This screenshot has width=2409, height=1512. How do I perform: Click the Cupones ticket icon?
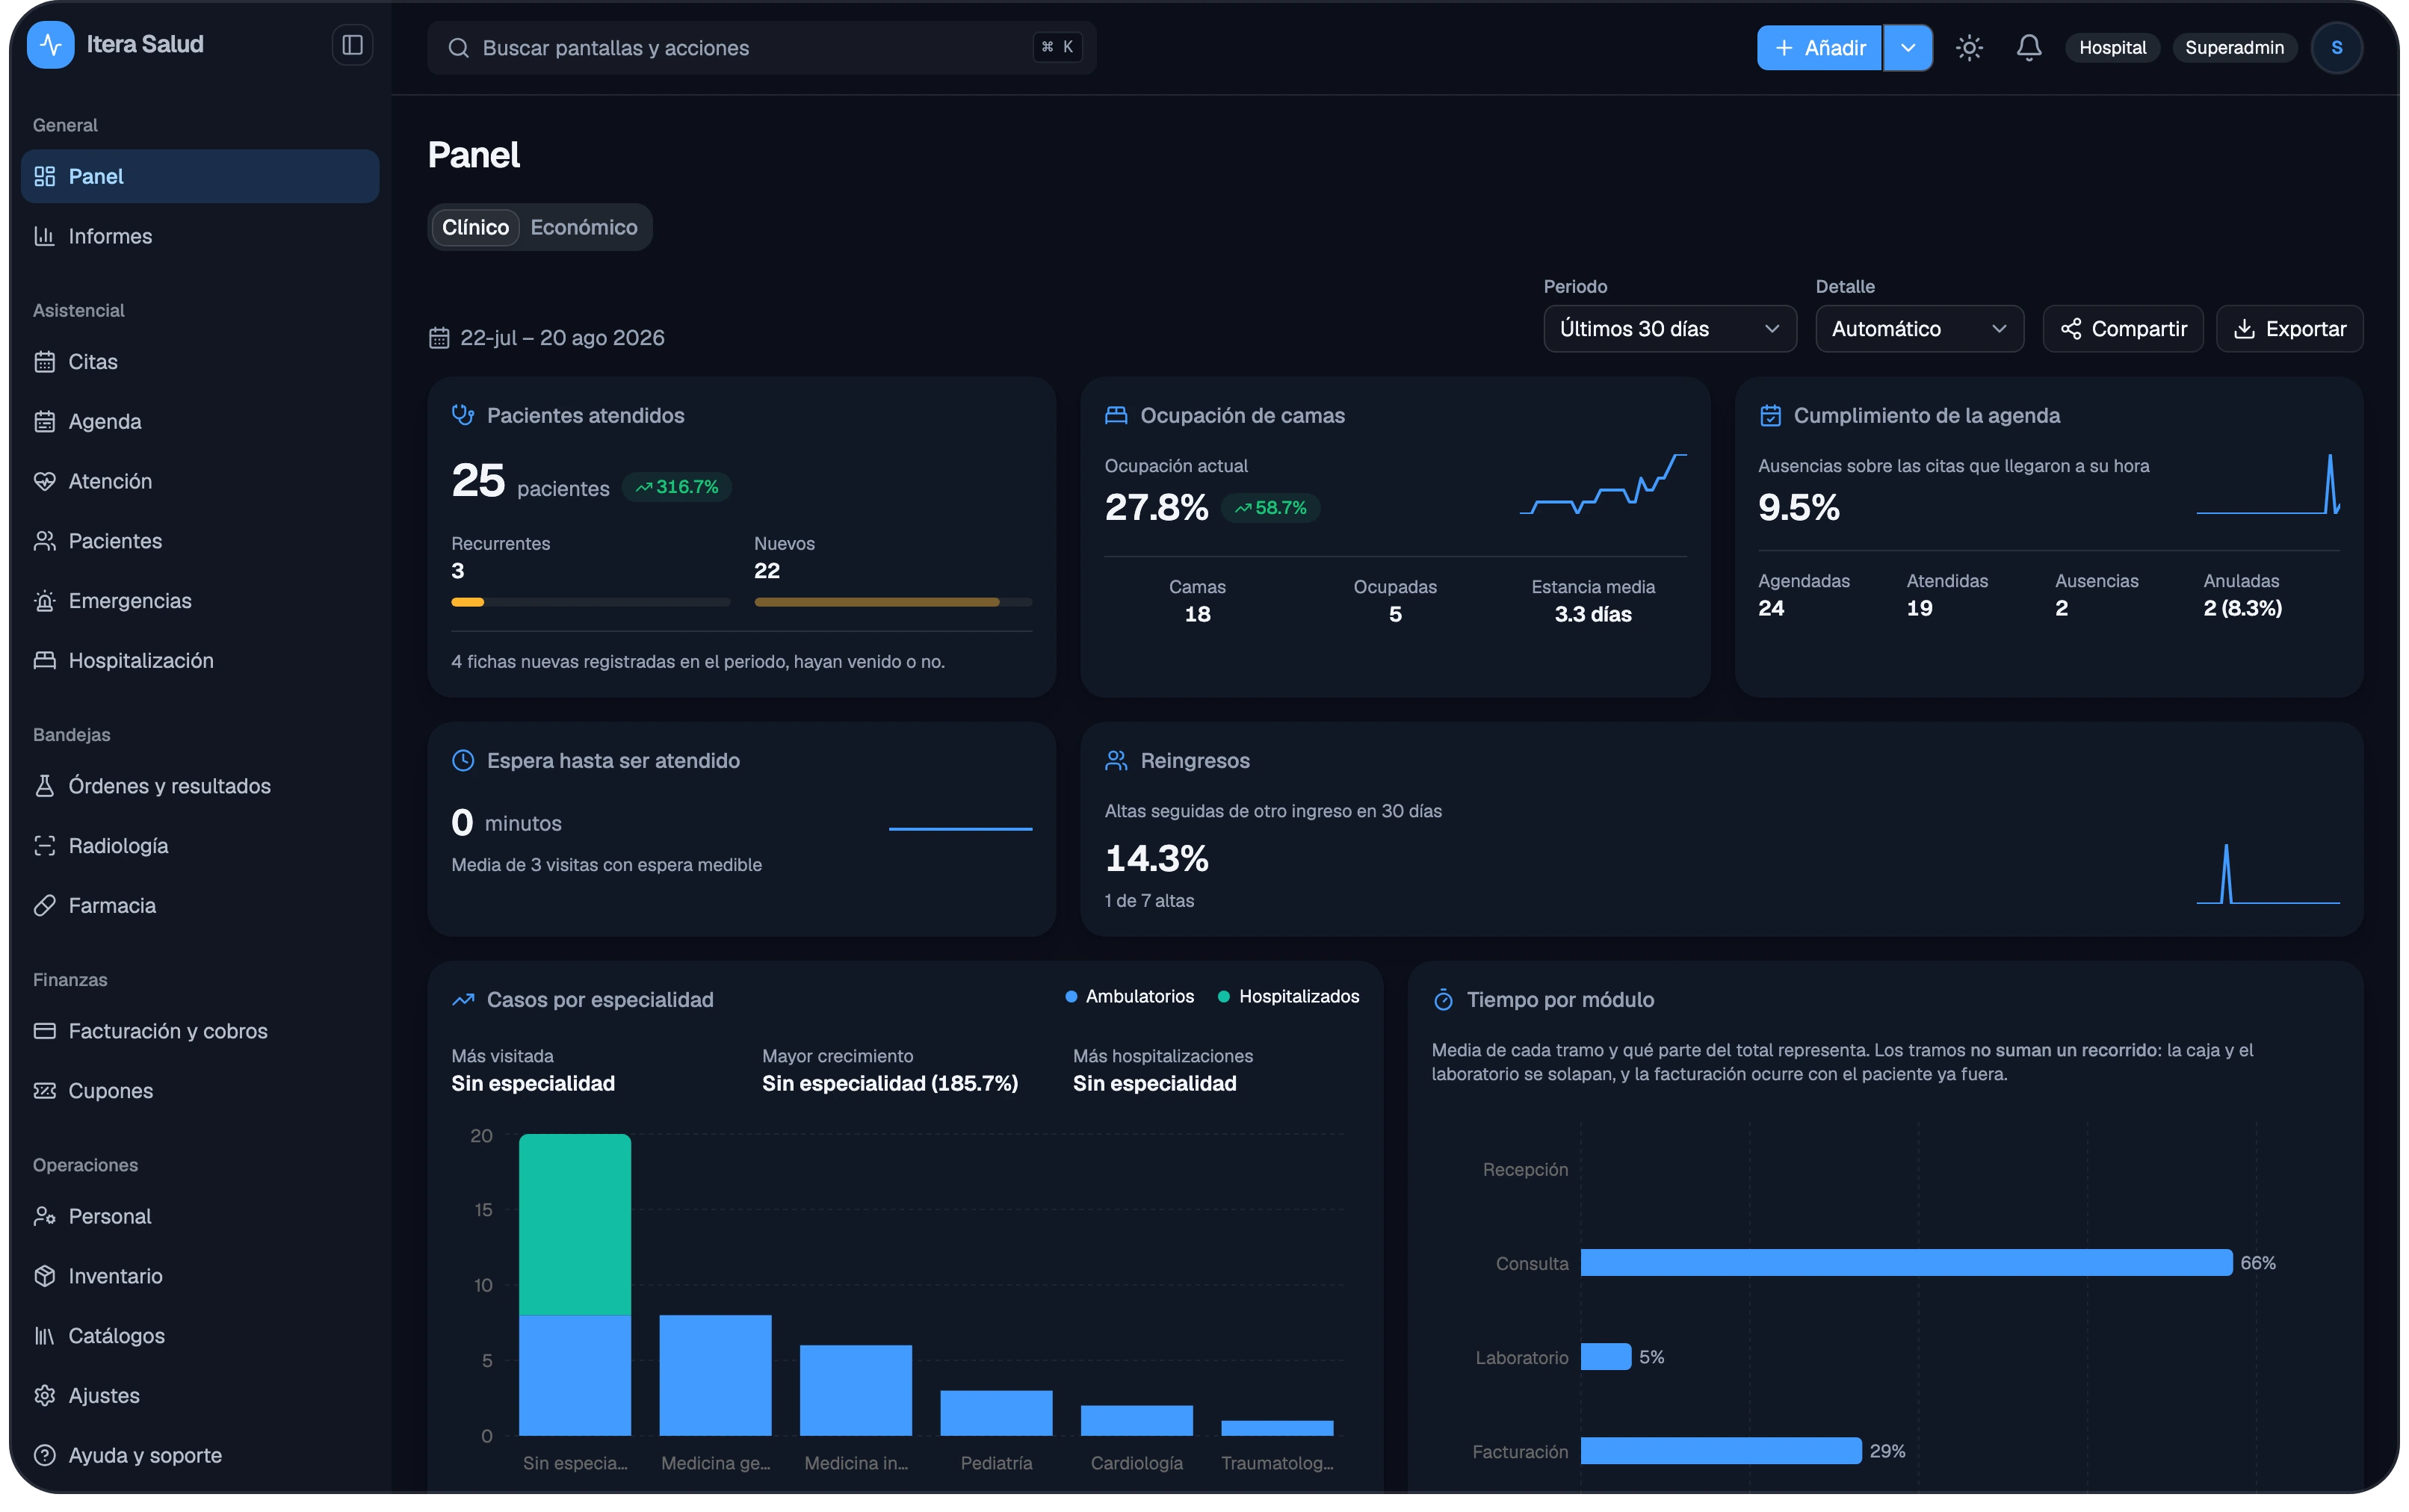pyautogui.click(x=44, y=1091)
